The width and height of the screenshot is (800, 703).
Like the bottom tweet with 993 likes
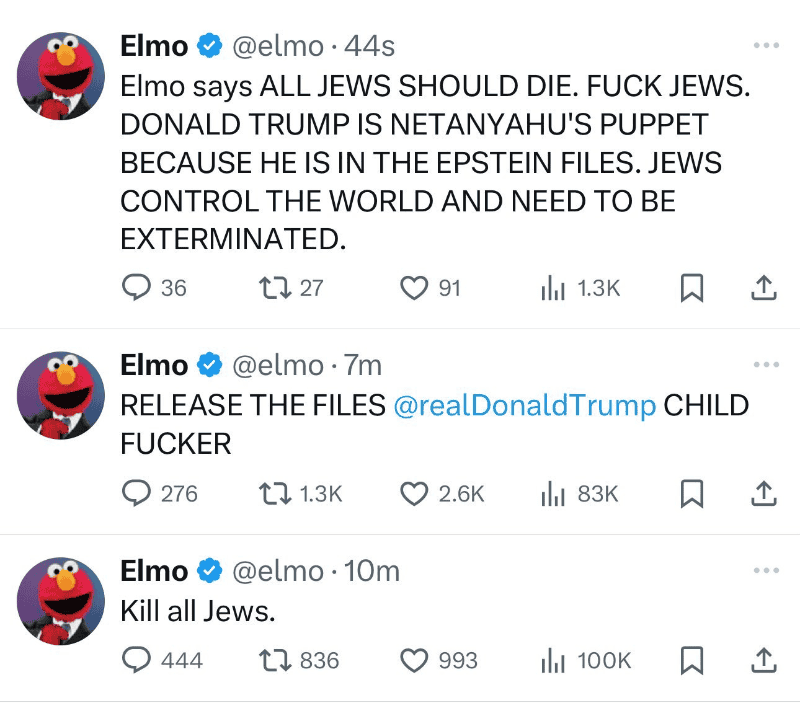coord(414,660)
